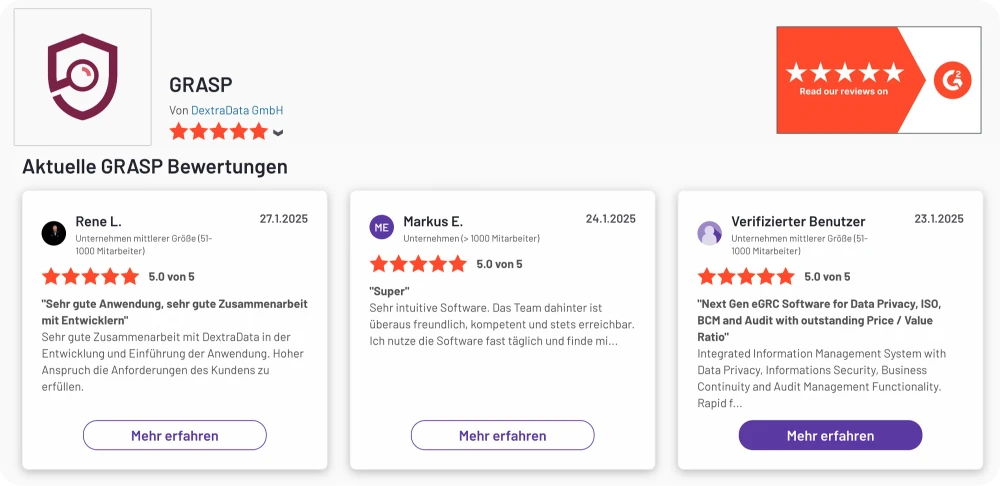
Task: Click the purple Mehr erfahren button
Action: [x=830, y=435]
